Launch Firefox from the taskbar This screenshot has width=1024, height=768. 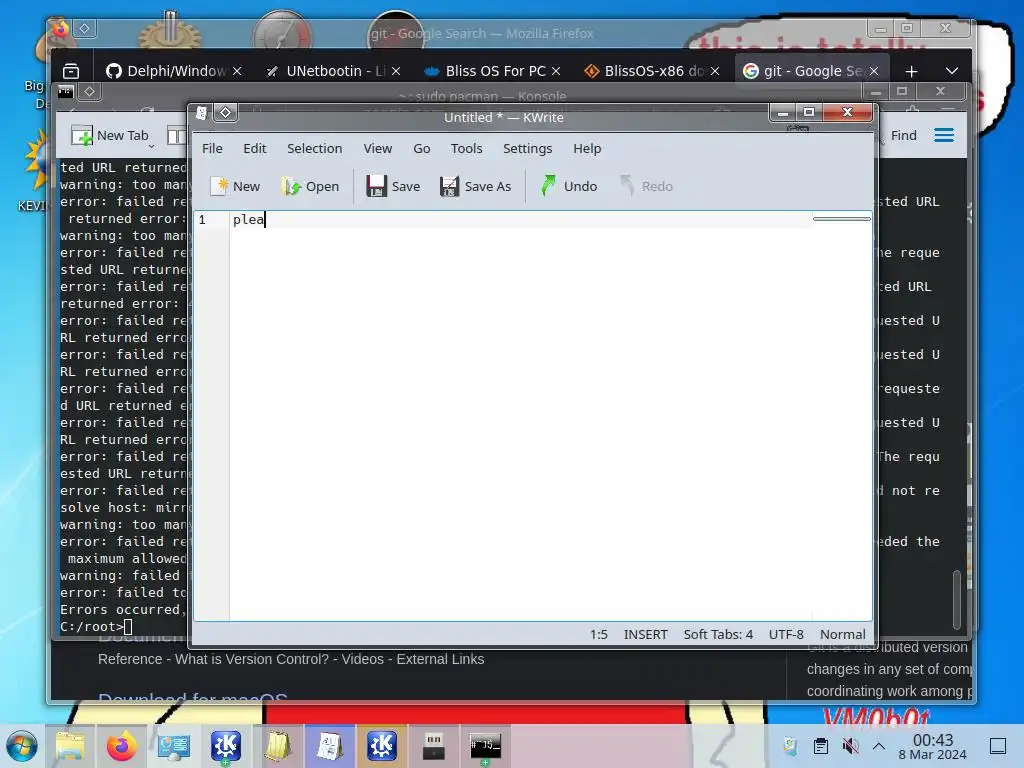point(121,746)
